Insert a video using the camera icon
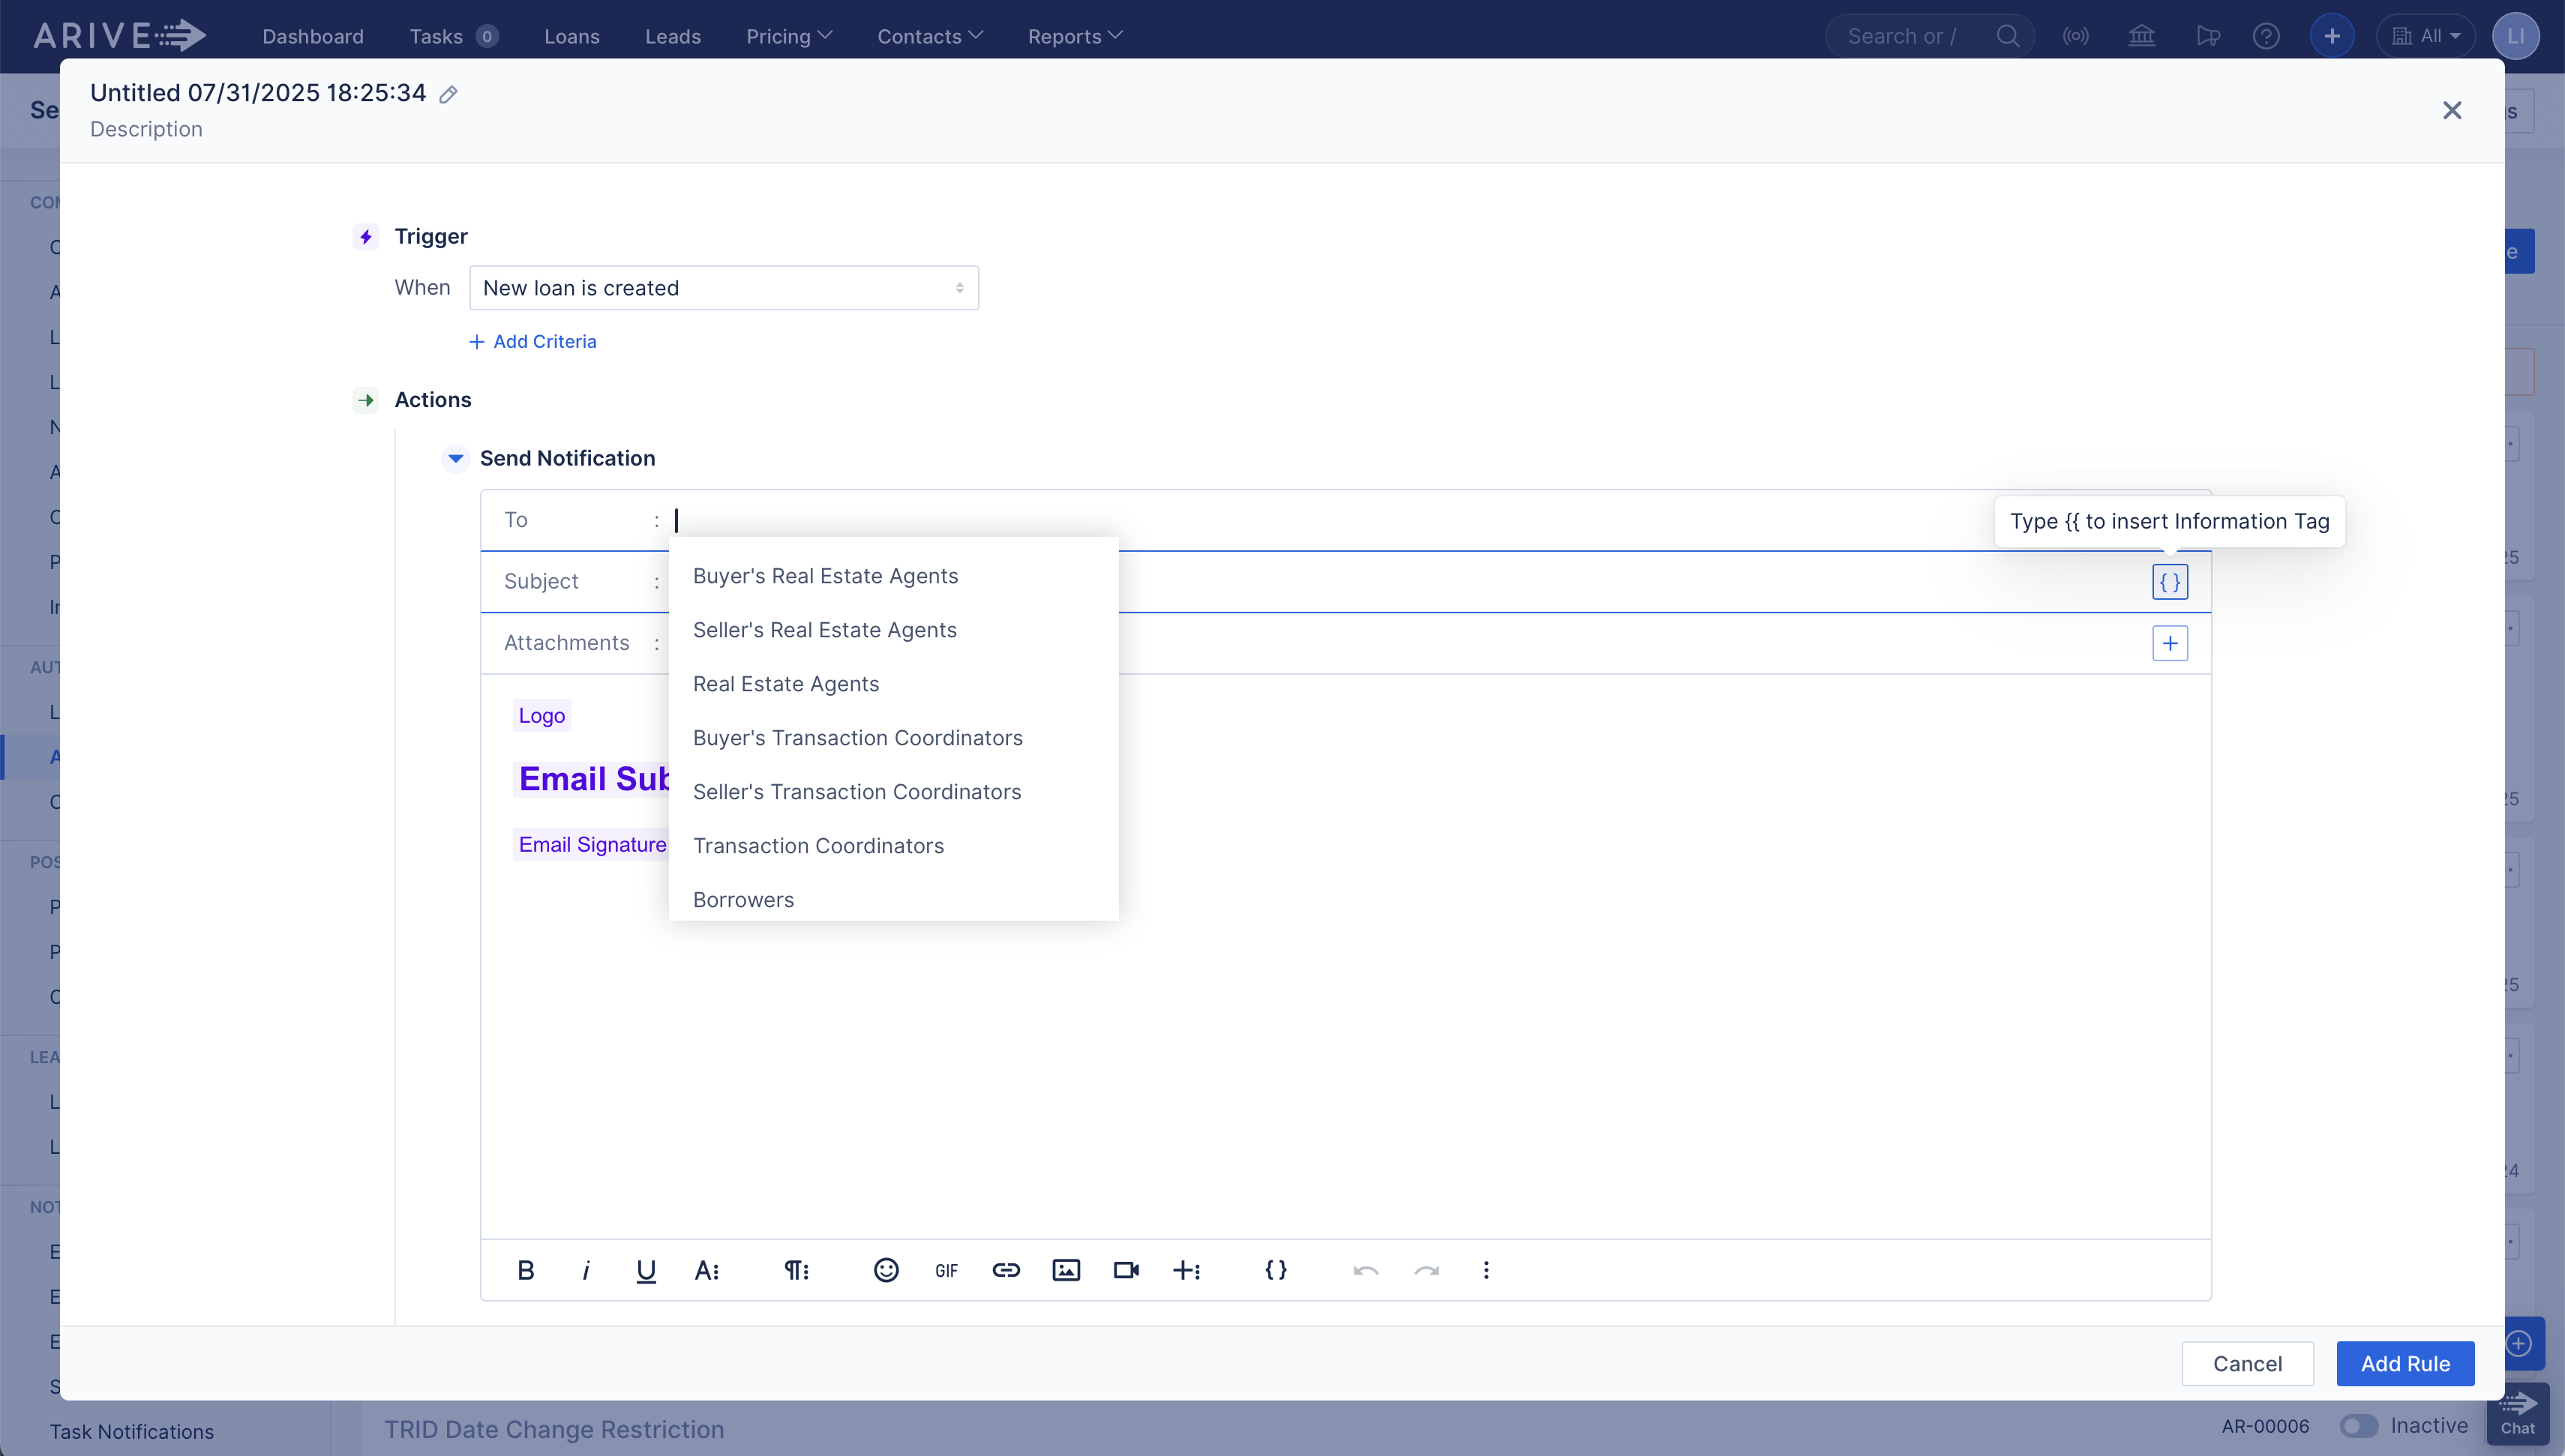 click(x=1126, y=1270)
